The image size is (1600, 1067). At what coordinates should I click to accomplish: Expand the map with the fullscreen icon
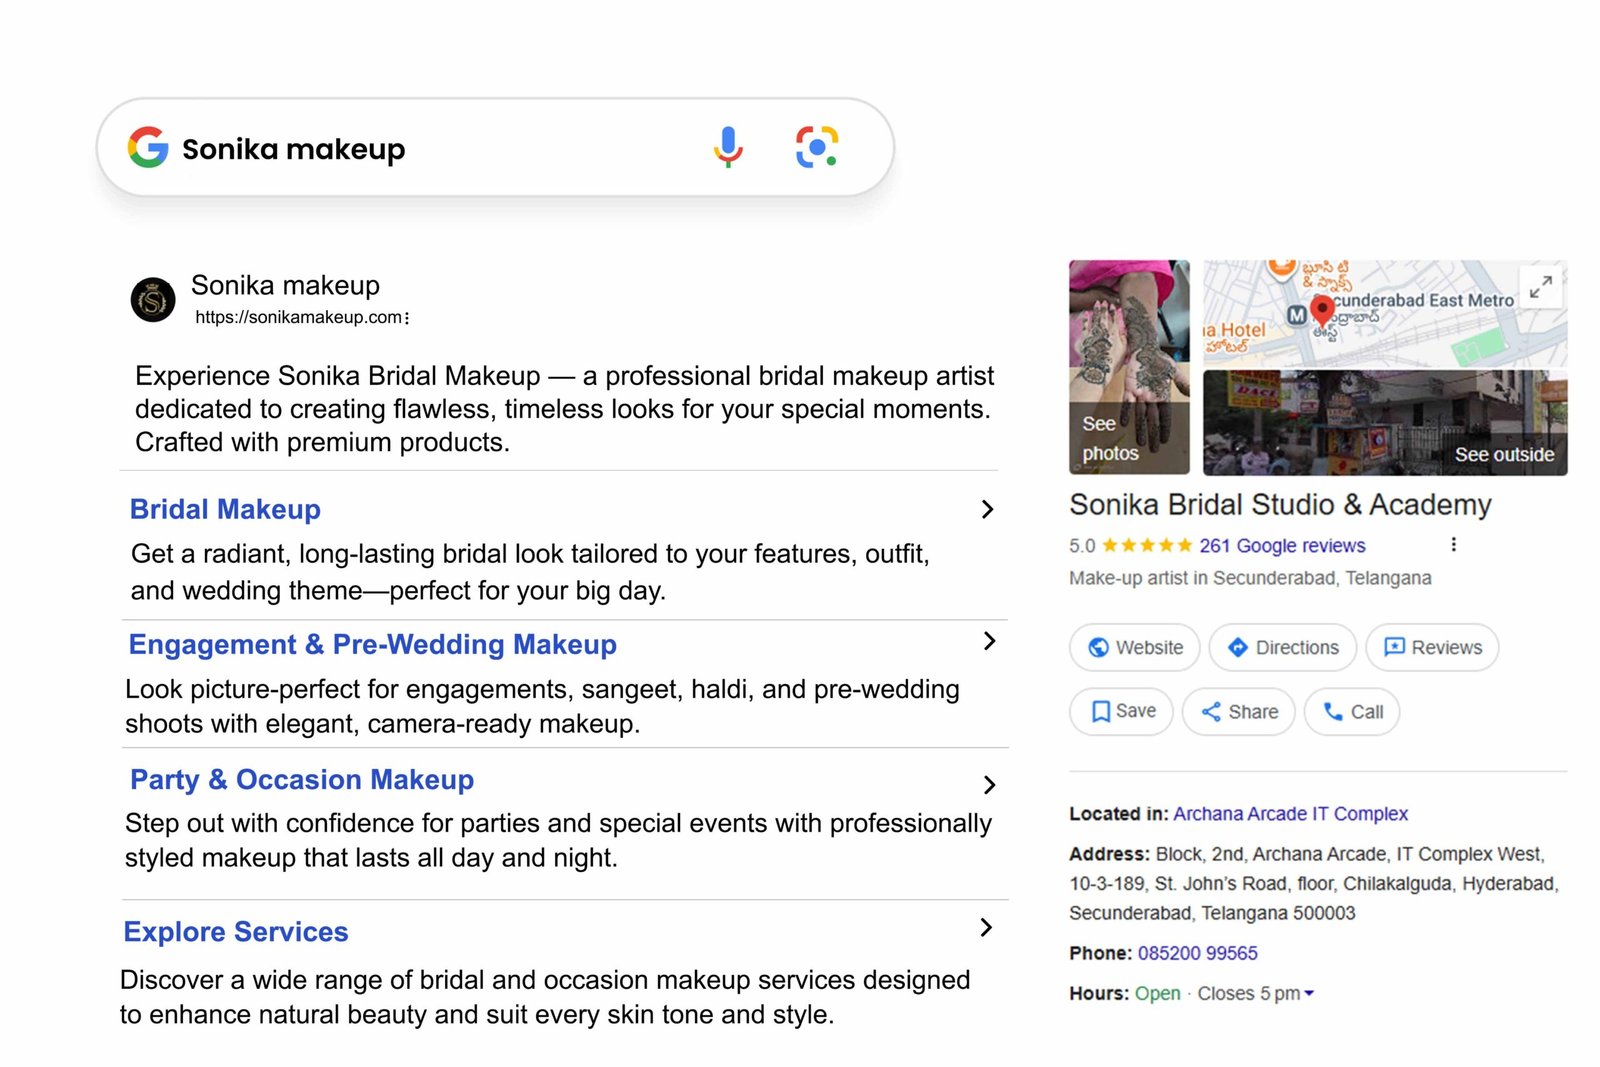click(x=1540, y=287)
